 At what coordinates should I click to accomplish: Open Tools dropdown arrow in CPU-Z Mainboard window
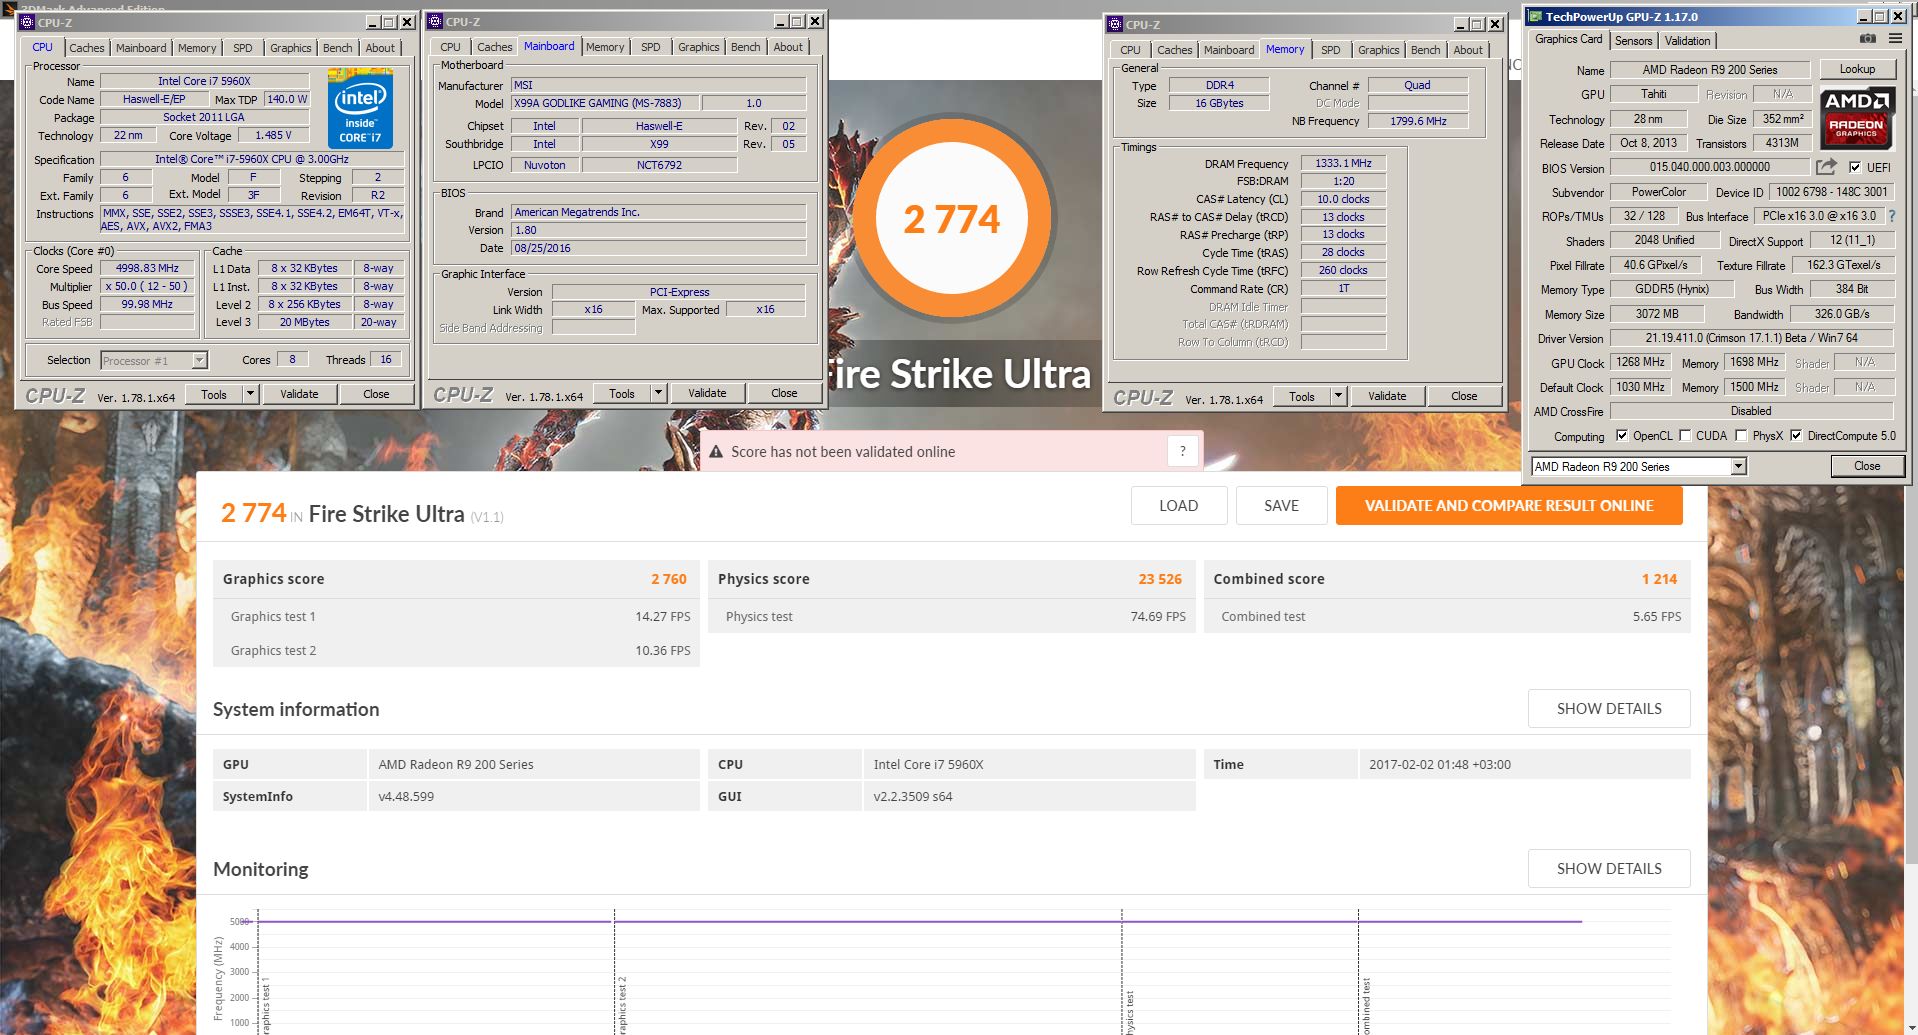659,393
